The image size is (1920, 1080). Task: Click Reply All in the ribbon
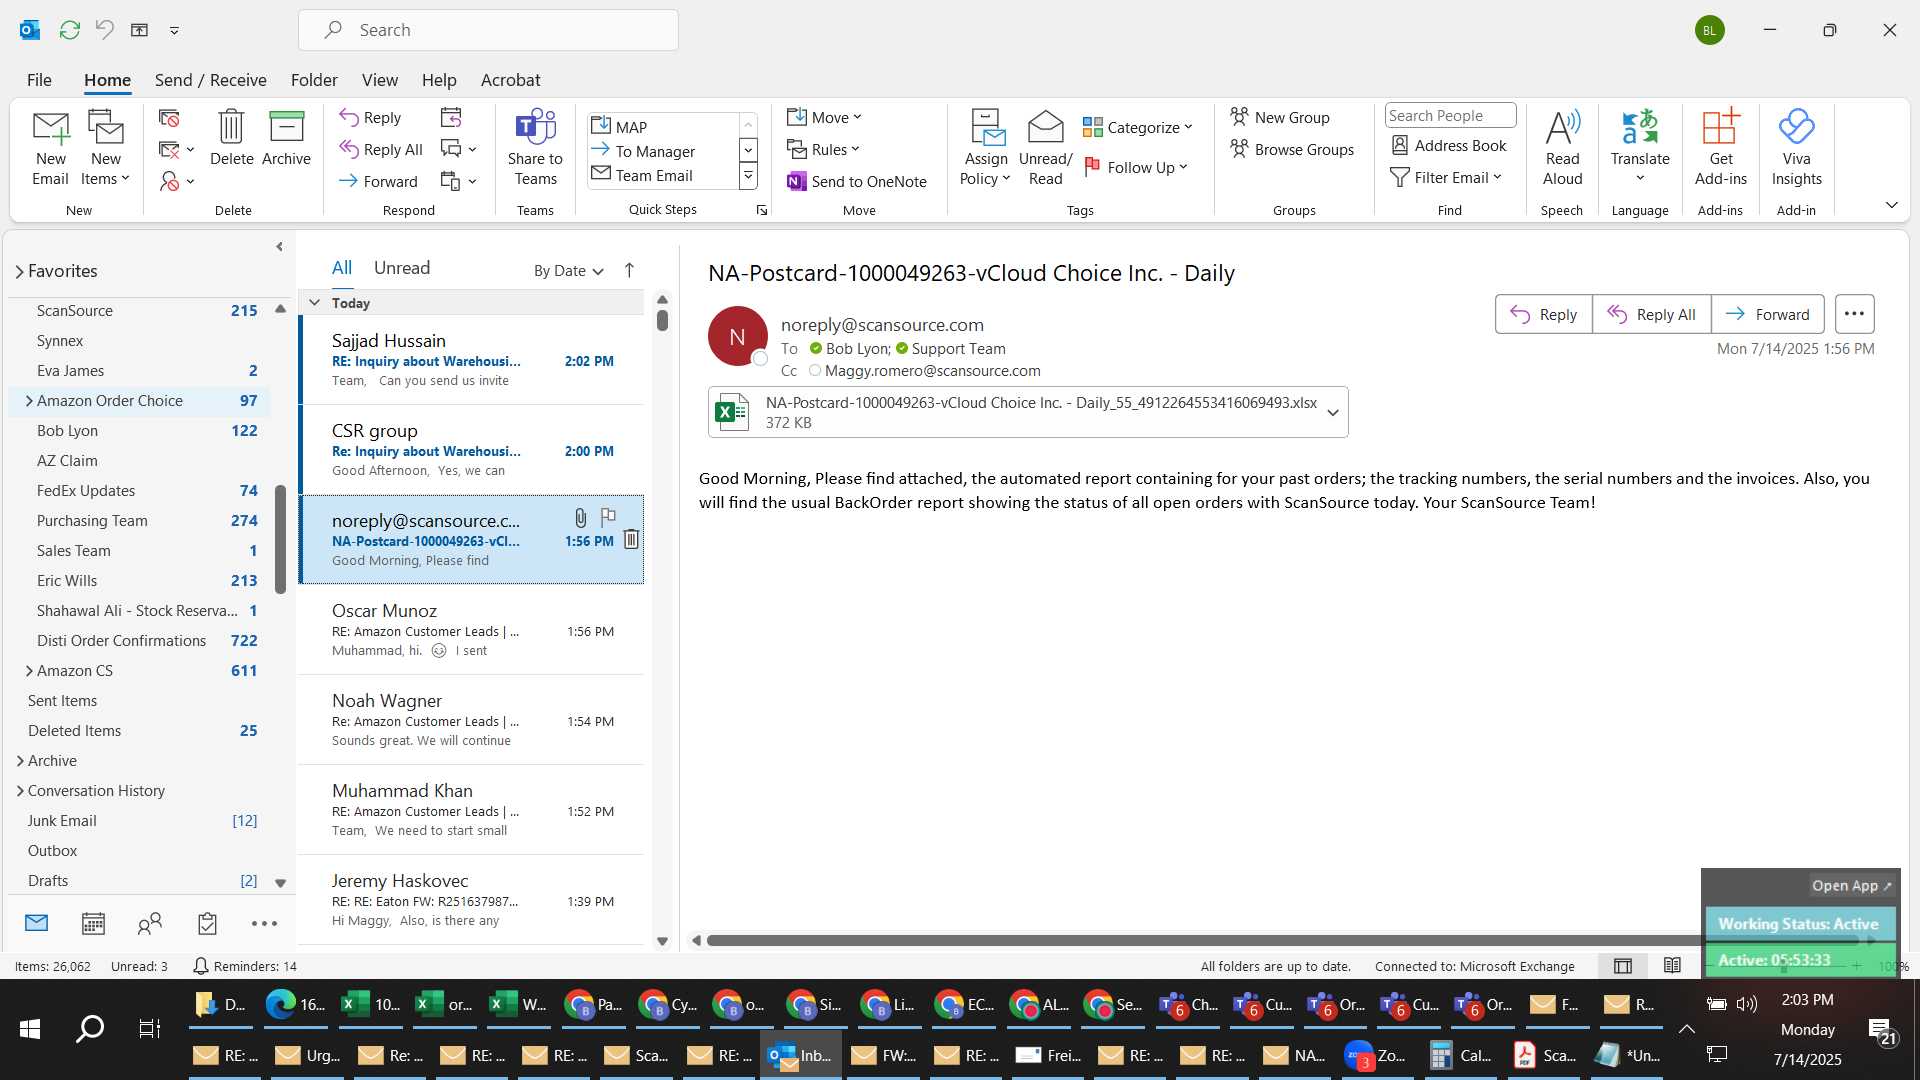click(381, 149)
